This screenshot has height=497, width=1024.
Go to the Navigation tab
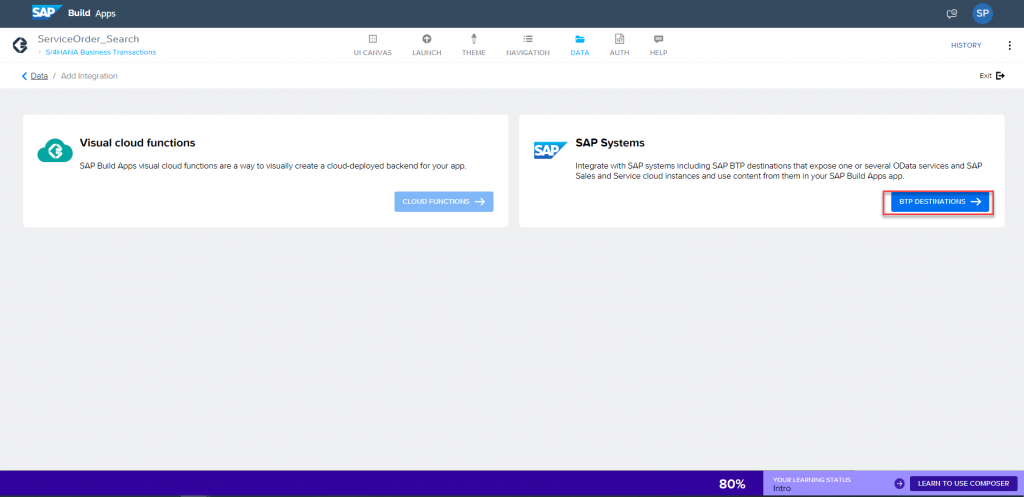[x=528, y=45]
